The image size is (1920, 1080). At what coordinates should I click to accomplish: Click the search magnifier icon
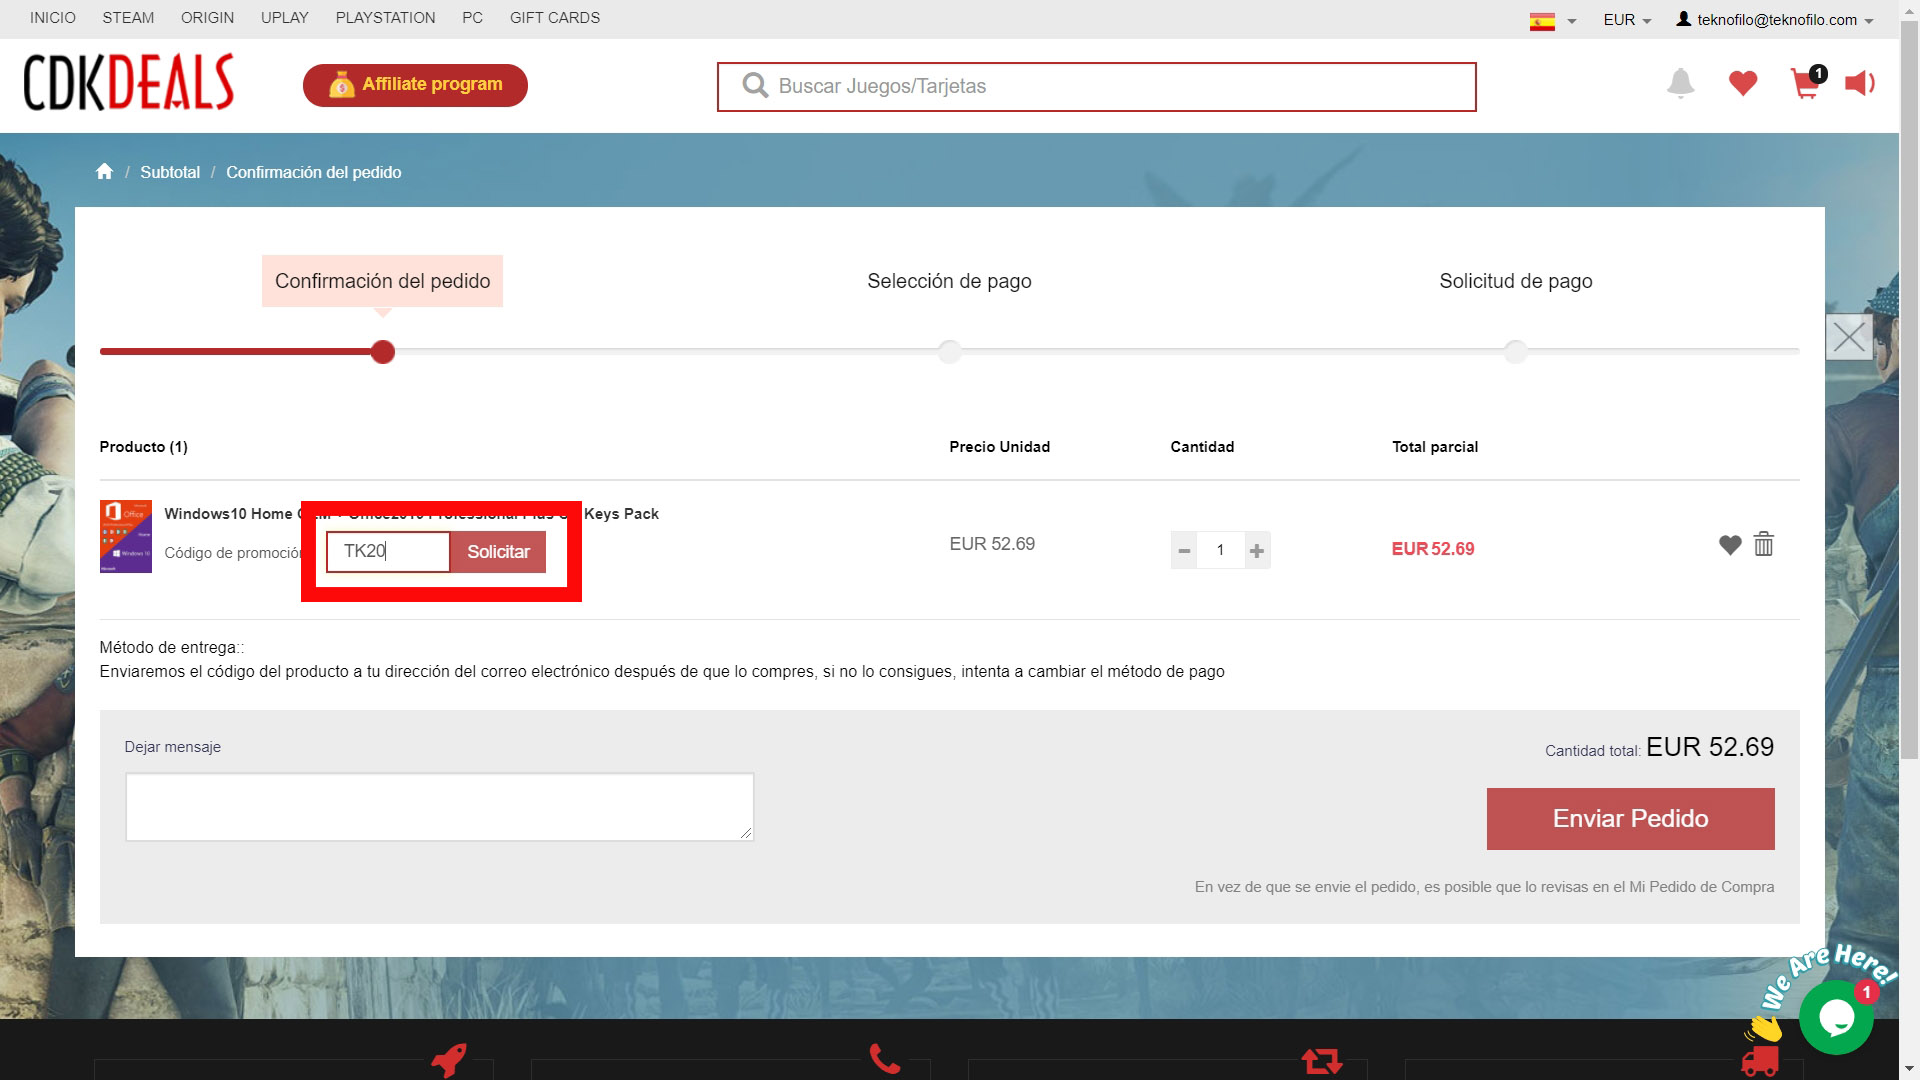[x=755, y=86]
